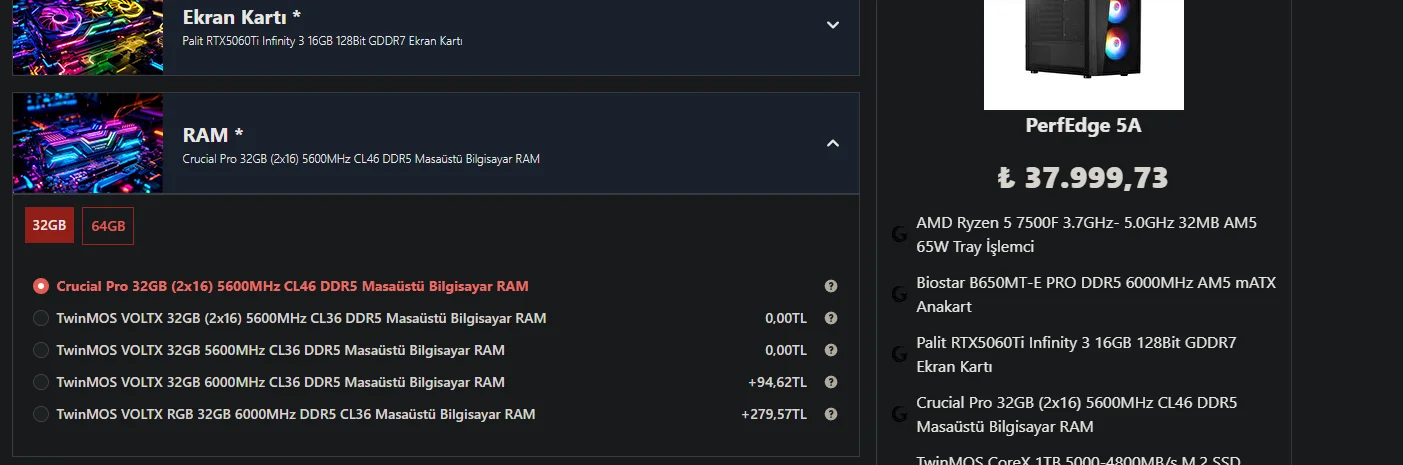1403x465 pixels.
Task: Click help icon for Crucial Pro 32GB RAM
Action: (x=830, y=286)
